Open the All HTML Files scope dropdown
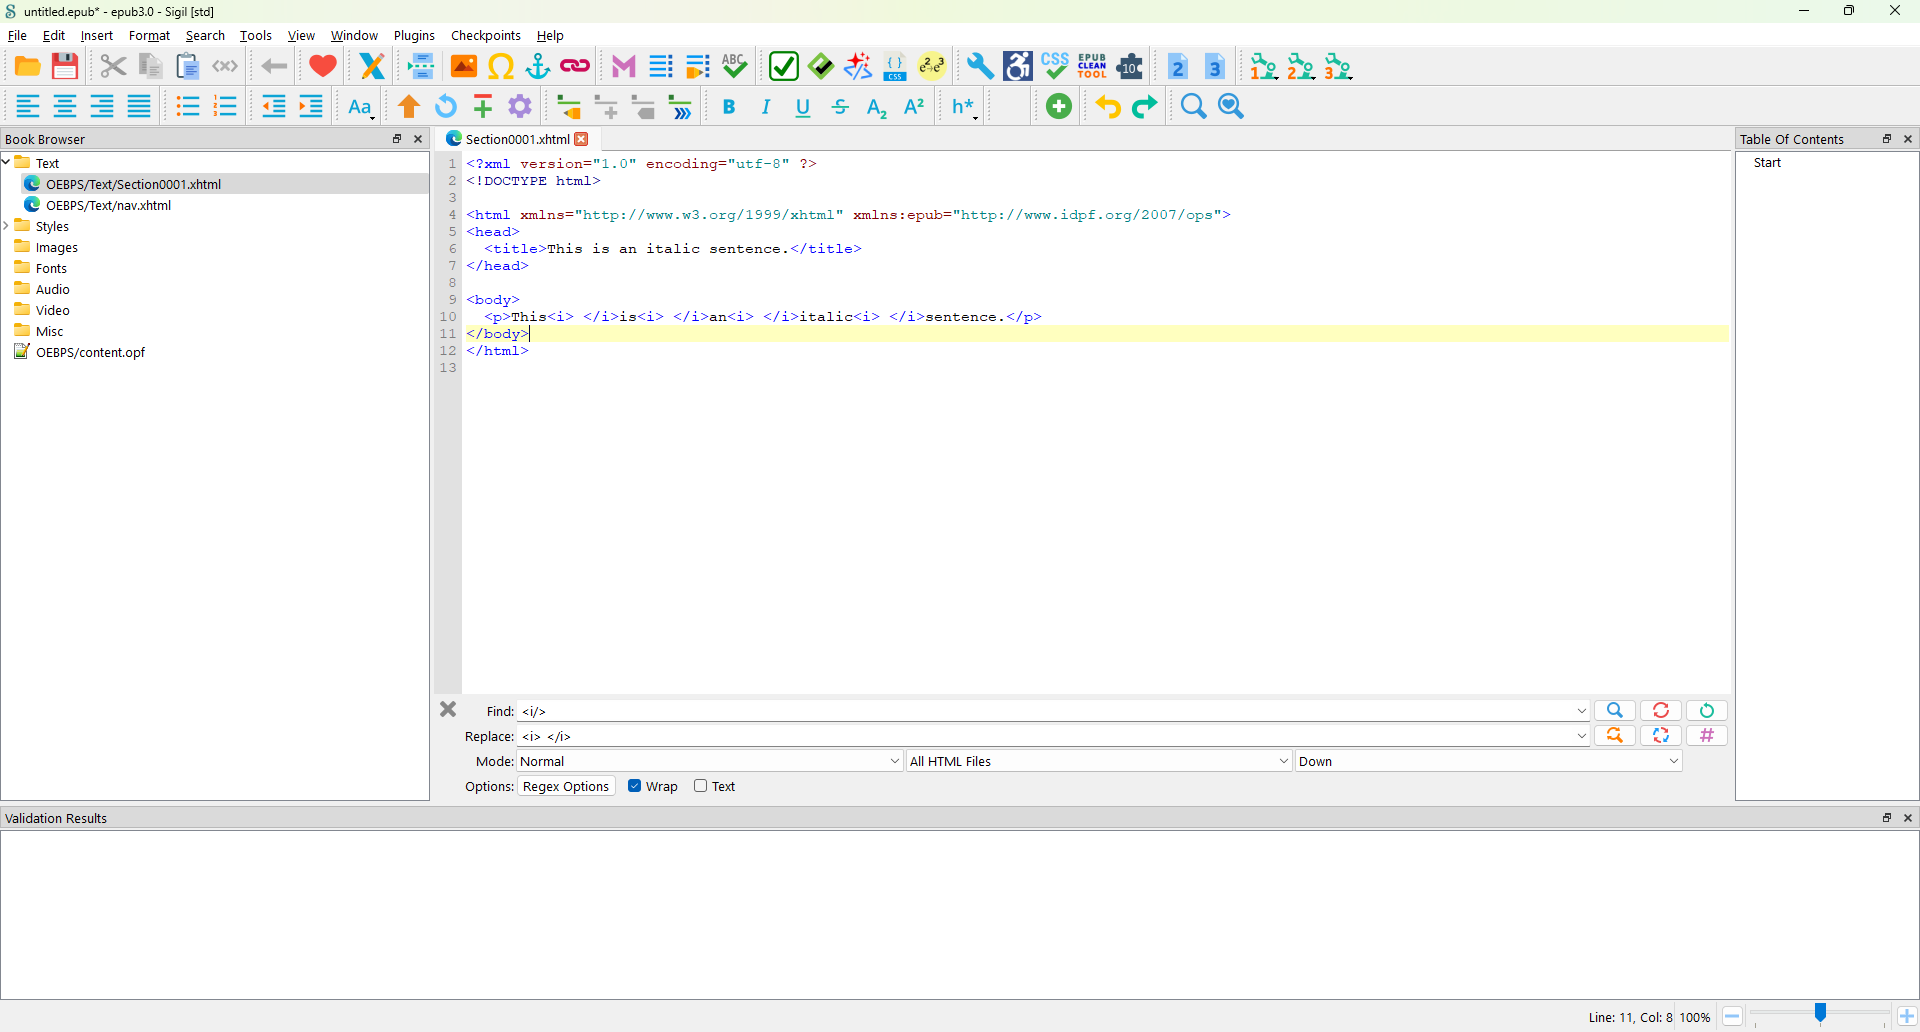This screenshot has width=1920, height=1032. [1098, 762]
